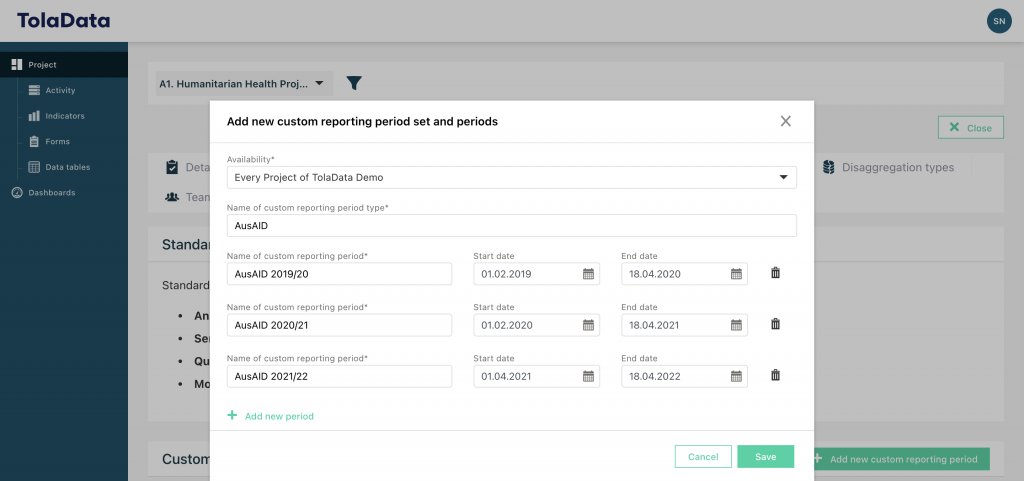Click the AusAID 2020/21 name field
Image resolution: width=1024 pixels, height=481 pixels.
[339, 325]
